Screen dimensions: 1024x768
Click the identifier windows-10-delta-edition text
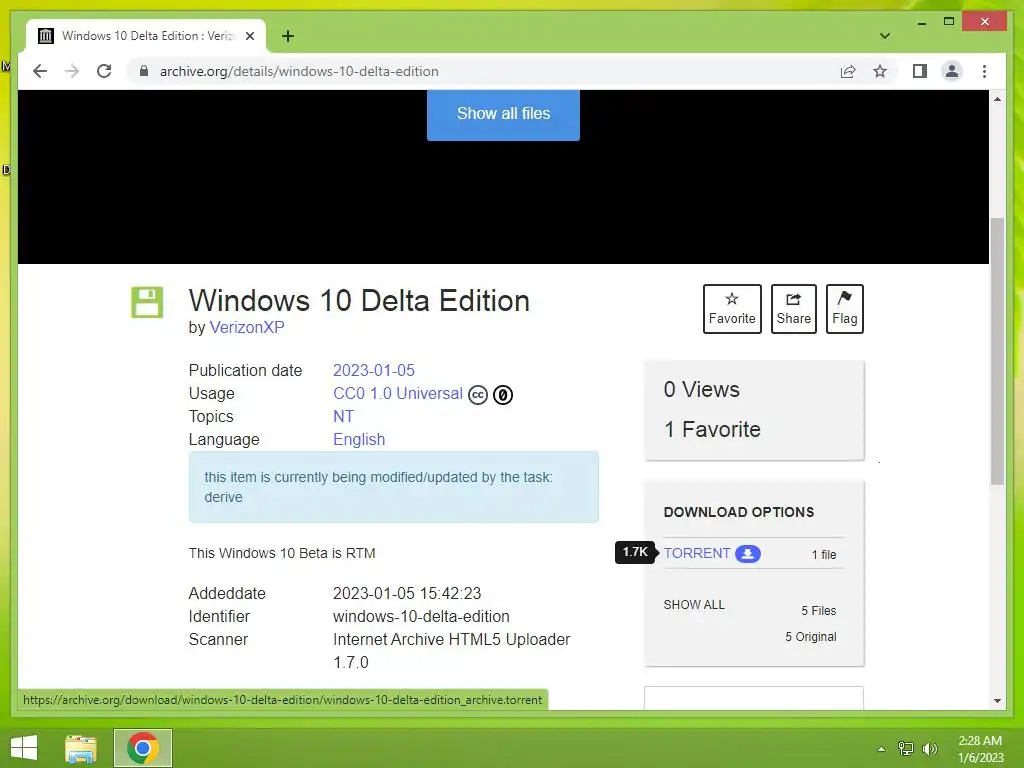421,616
